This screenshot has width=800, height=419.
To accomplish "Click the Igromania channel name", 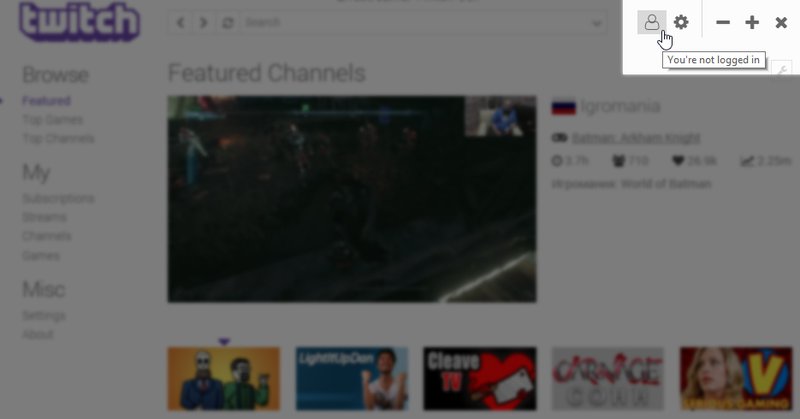I will [x=620, y=107].
